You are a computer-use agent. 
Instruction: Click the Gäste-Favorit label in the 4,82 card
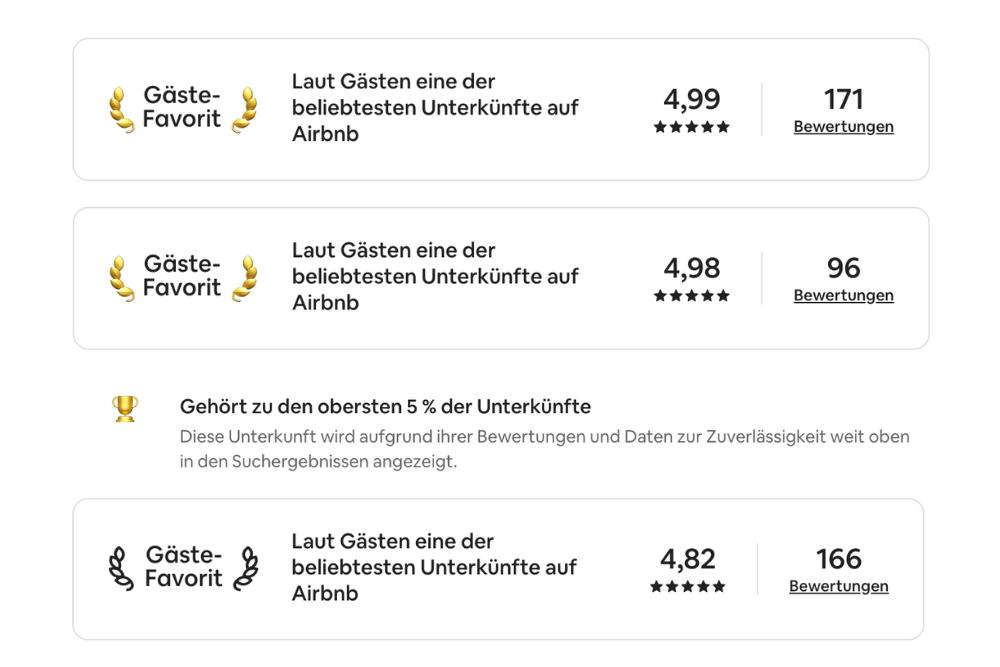183,566
